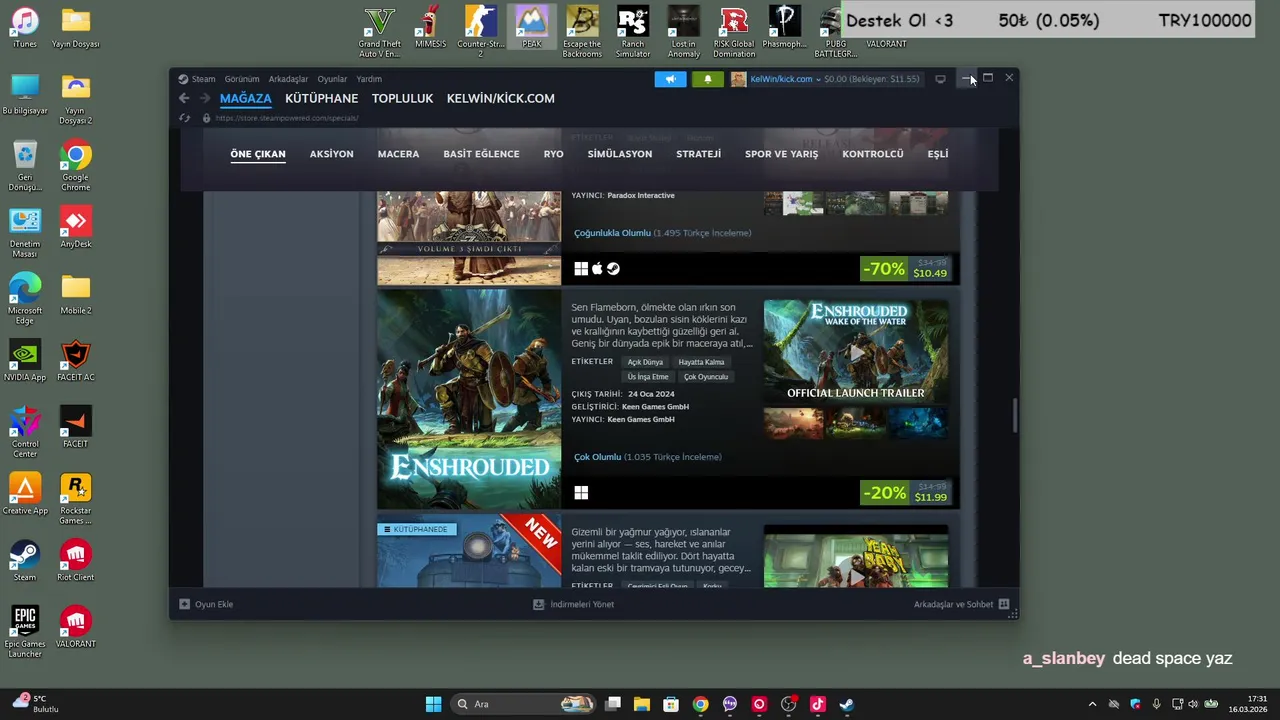Screen dimensions: 1280x720
Task: Play the Enshrouded Official Launch Trailer thumbnail
Action: [x=856, y=351]
